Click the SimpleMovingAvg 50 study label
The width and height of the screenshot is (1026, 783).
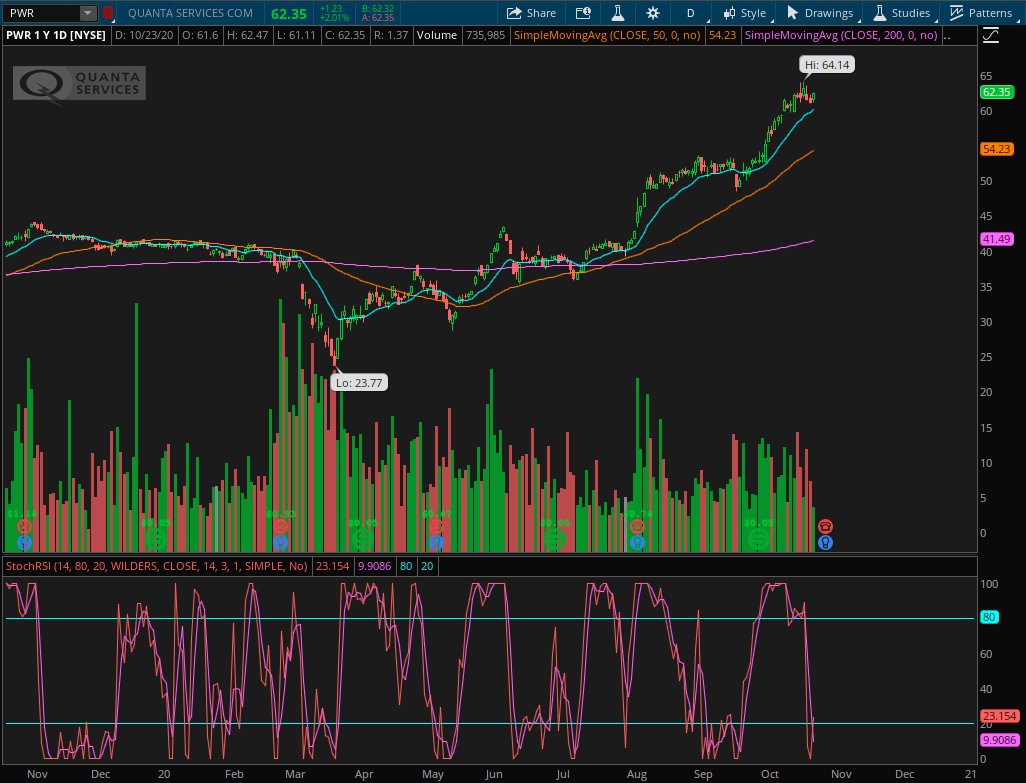[607, 35]
